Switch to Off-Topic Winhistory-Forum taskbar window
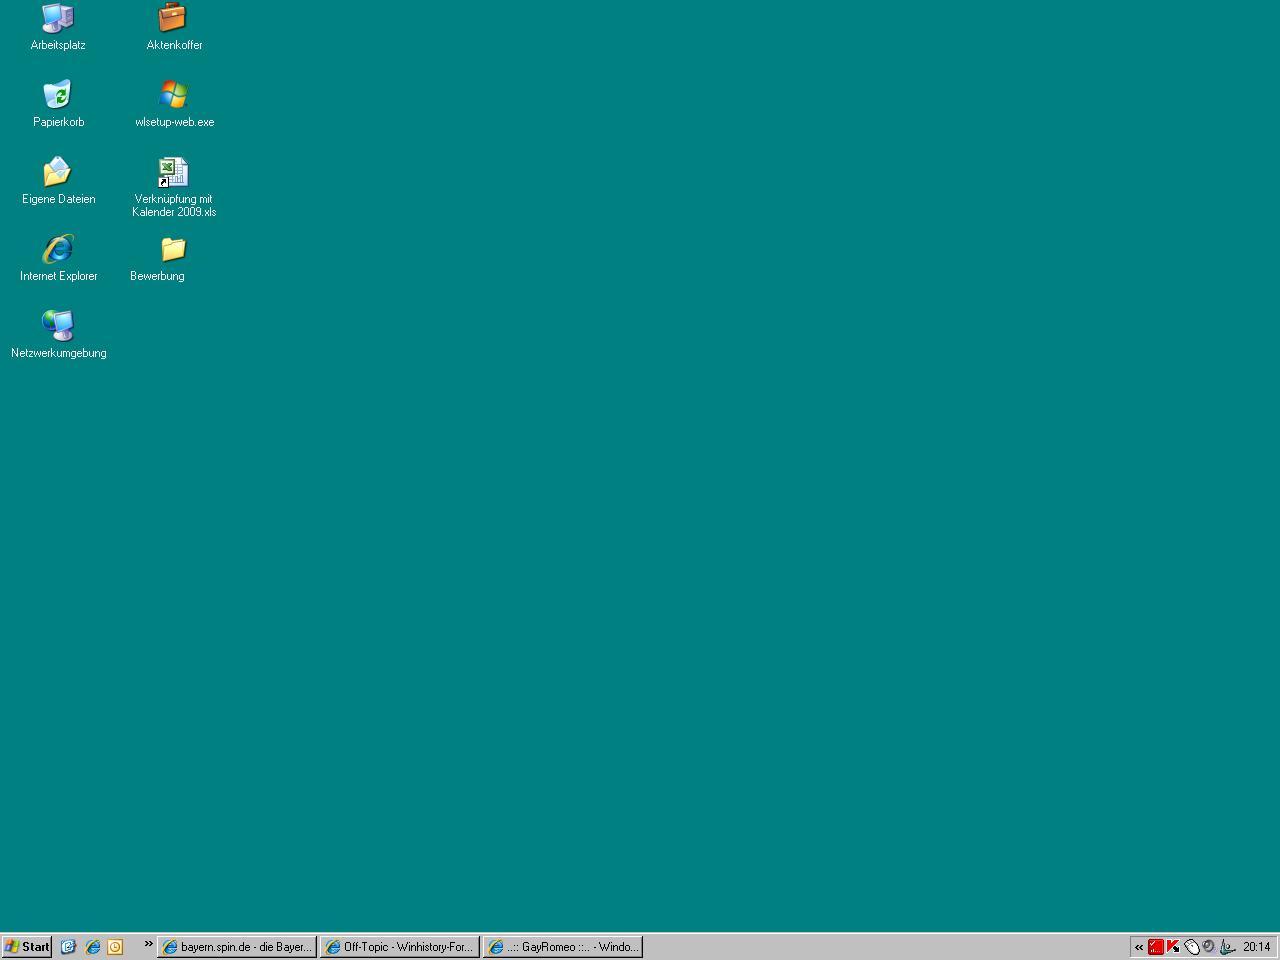The height and width of the screenshot is (960, 1280). point(400,947)
